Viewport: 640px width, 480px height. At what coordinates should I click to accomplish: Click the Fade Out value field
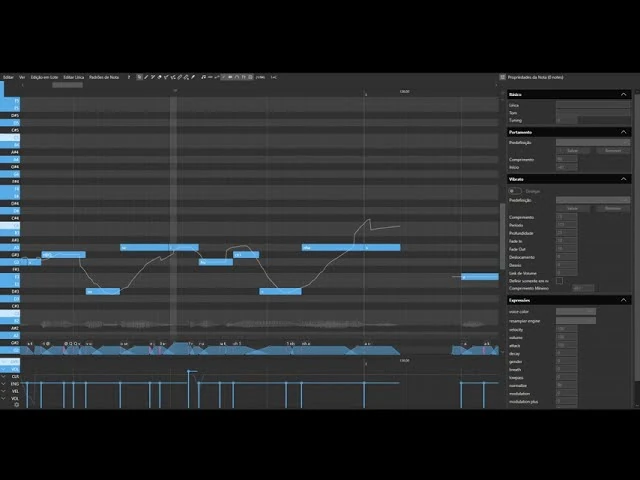(567, 249)
